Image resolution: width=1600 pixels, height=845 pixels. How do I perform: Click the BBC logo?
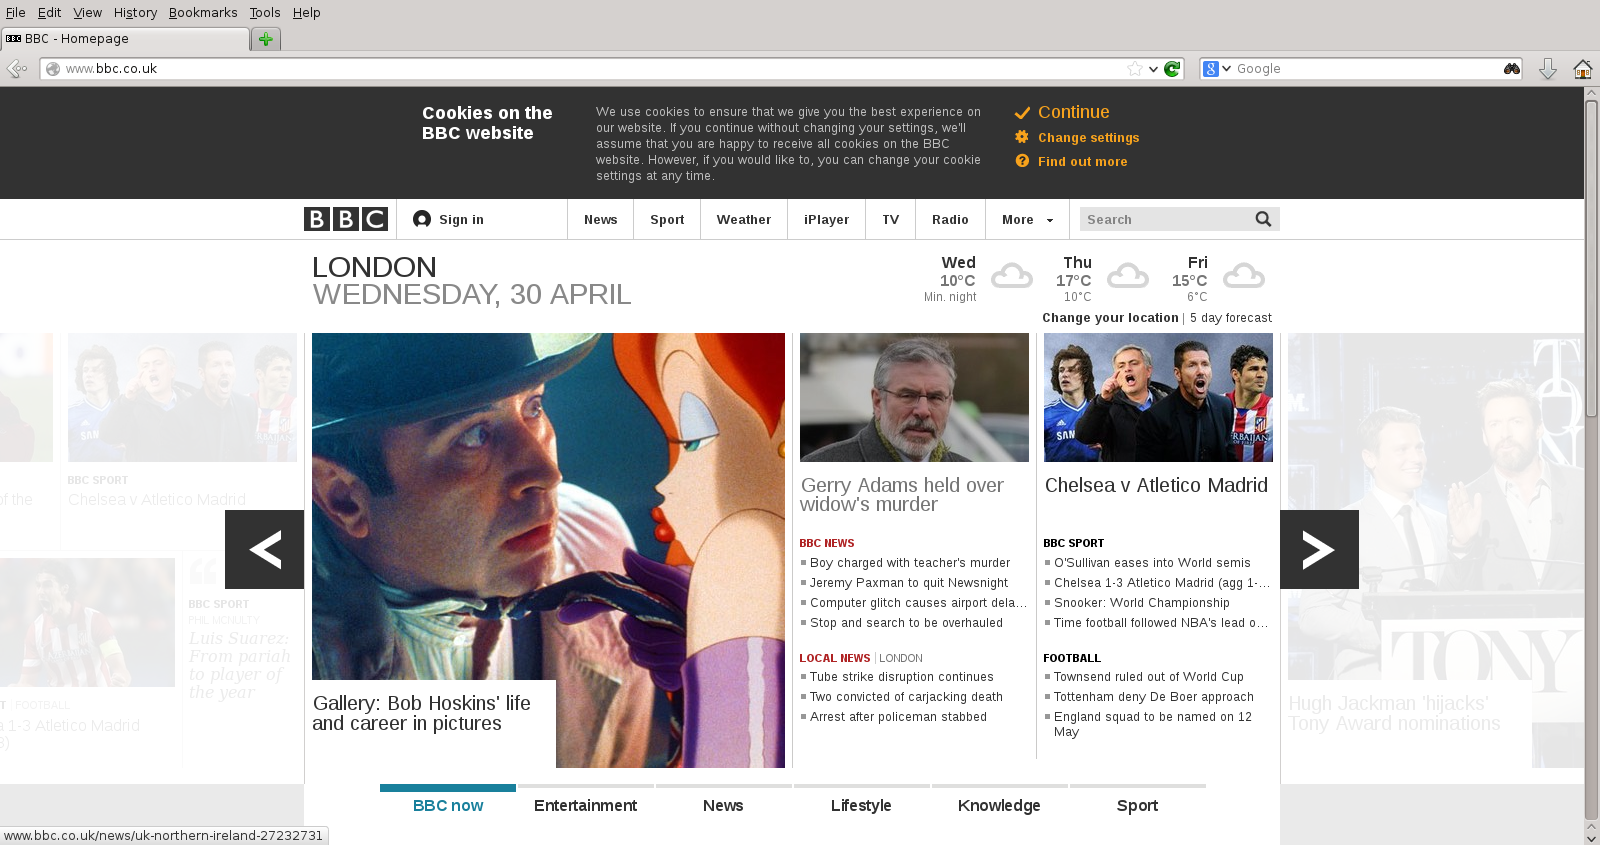(x=346, y=219)
